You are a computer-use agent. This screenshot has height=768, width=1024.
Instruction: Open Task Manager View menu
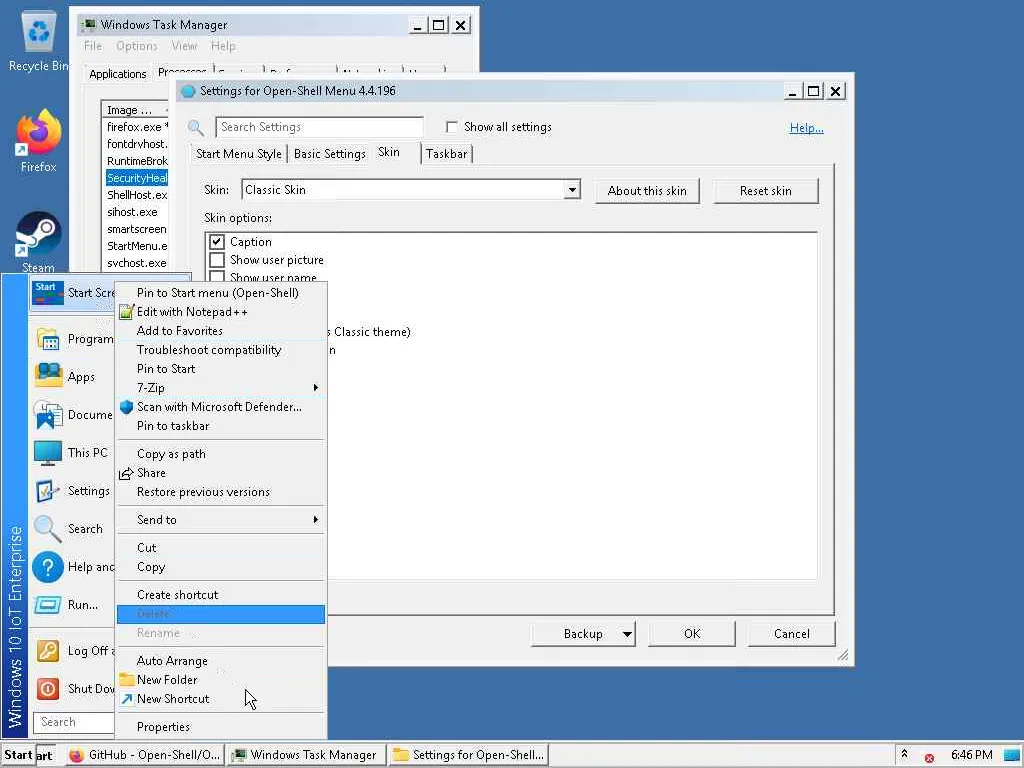coord(184,46)
